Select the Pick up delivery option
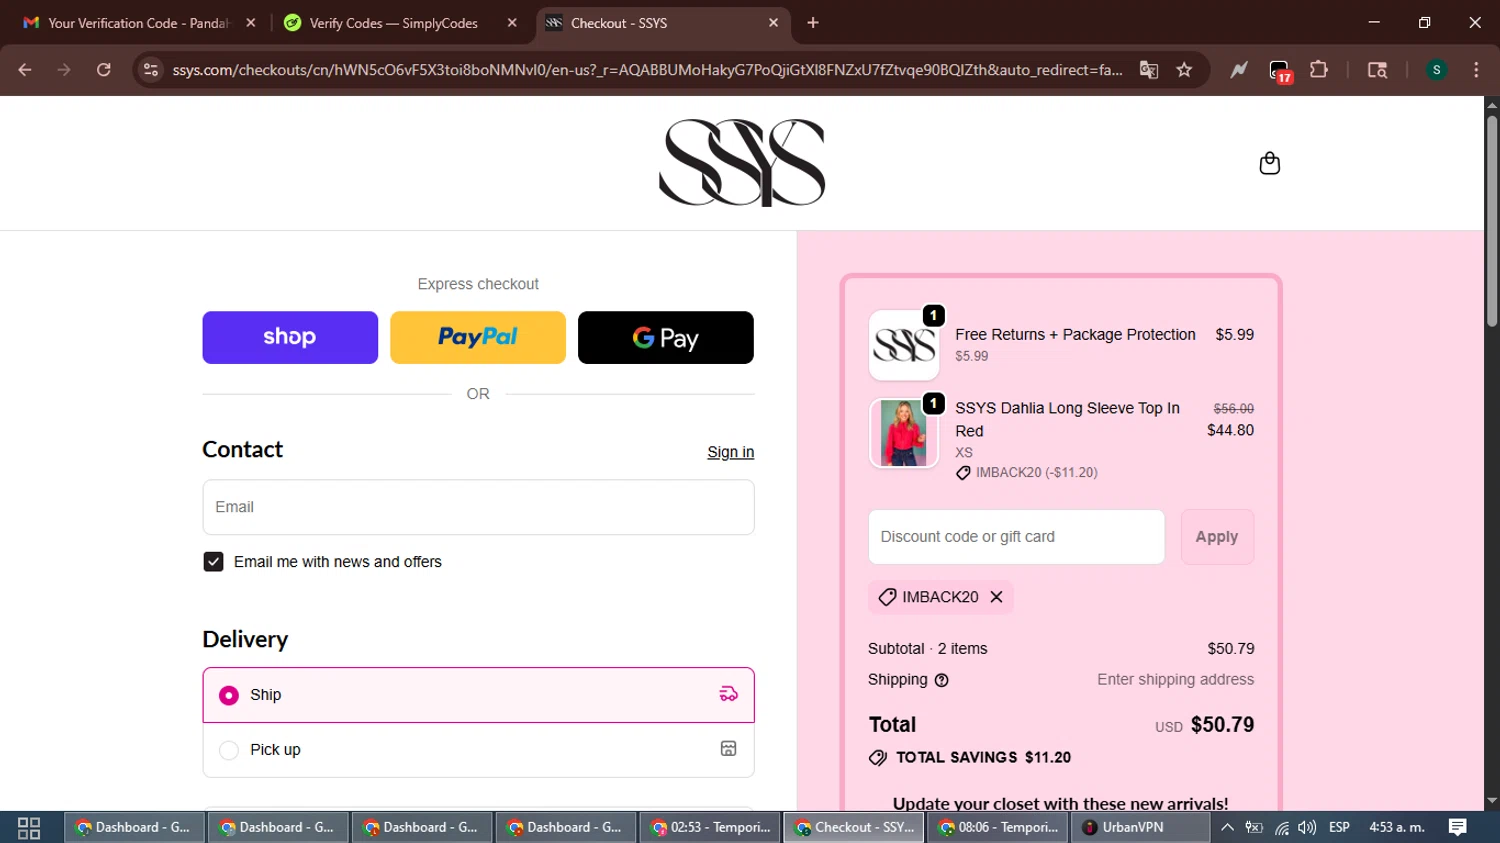This screenshot has height=843, width=1500. 478,750
